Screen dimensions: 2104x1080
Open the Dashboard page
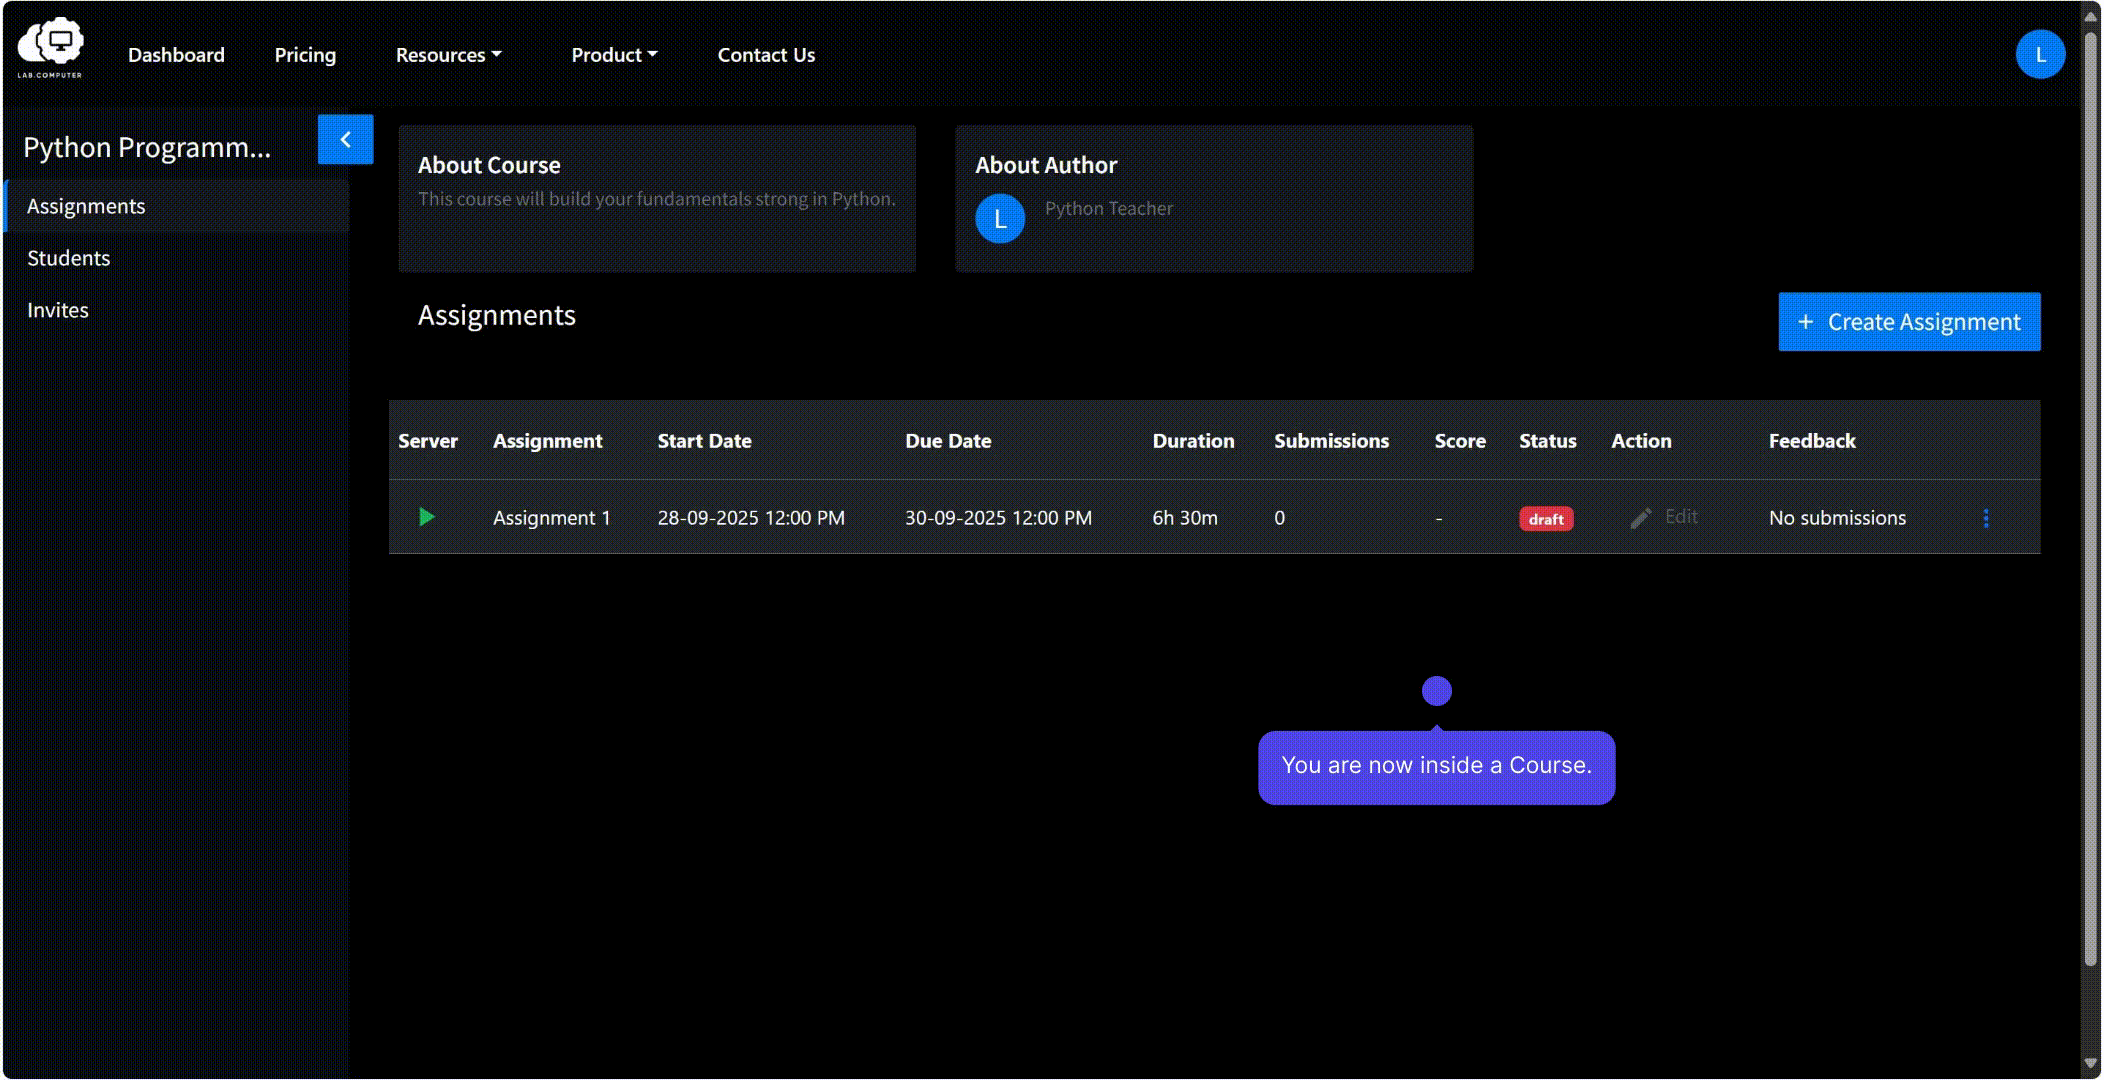[x=176, y=55]
